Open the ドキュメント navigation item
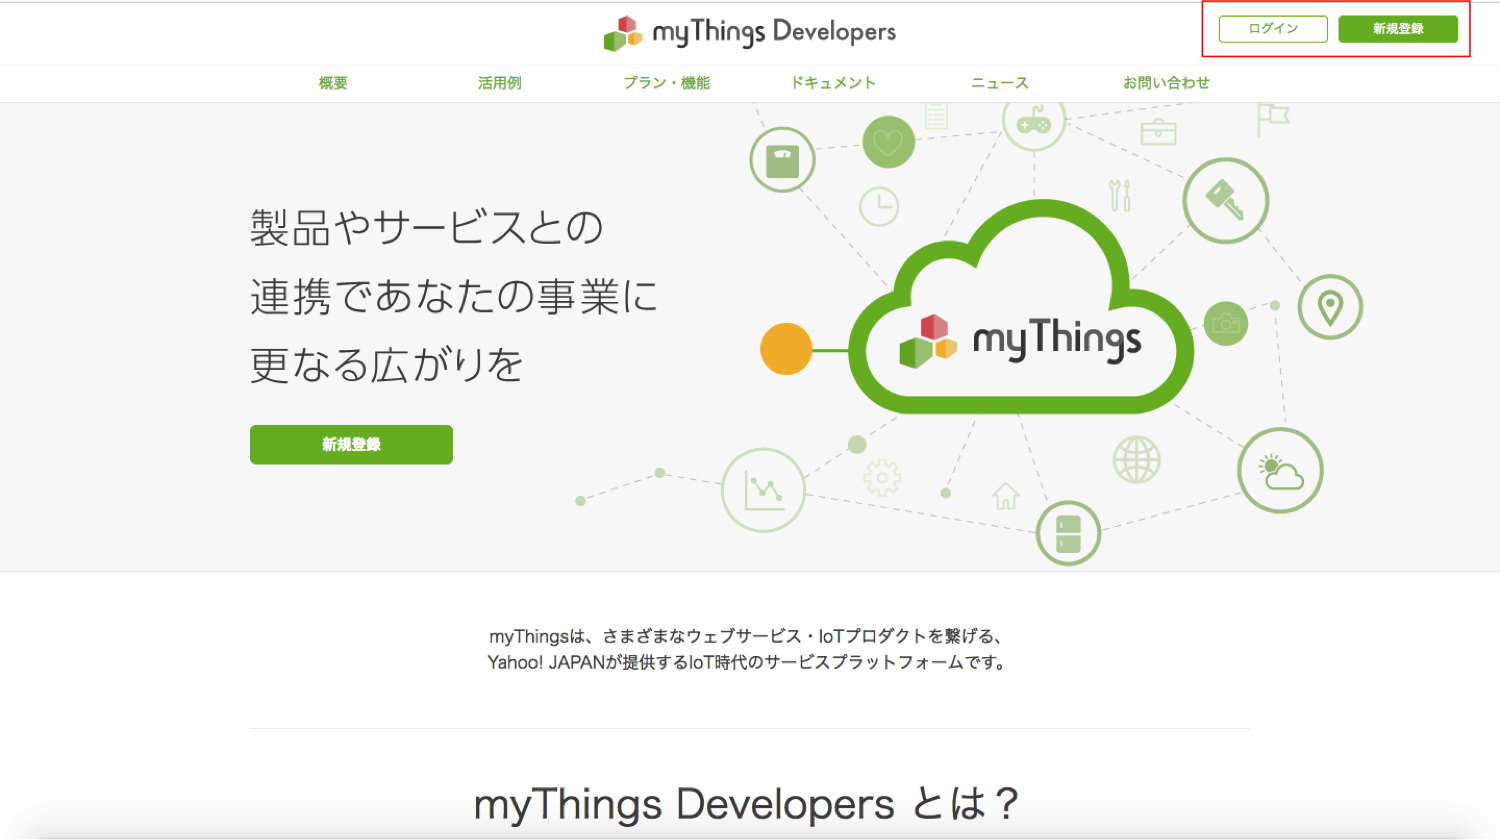The image size is (1500, 840). click(833, 83)
